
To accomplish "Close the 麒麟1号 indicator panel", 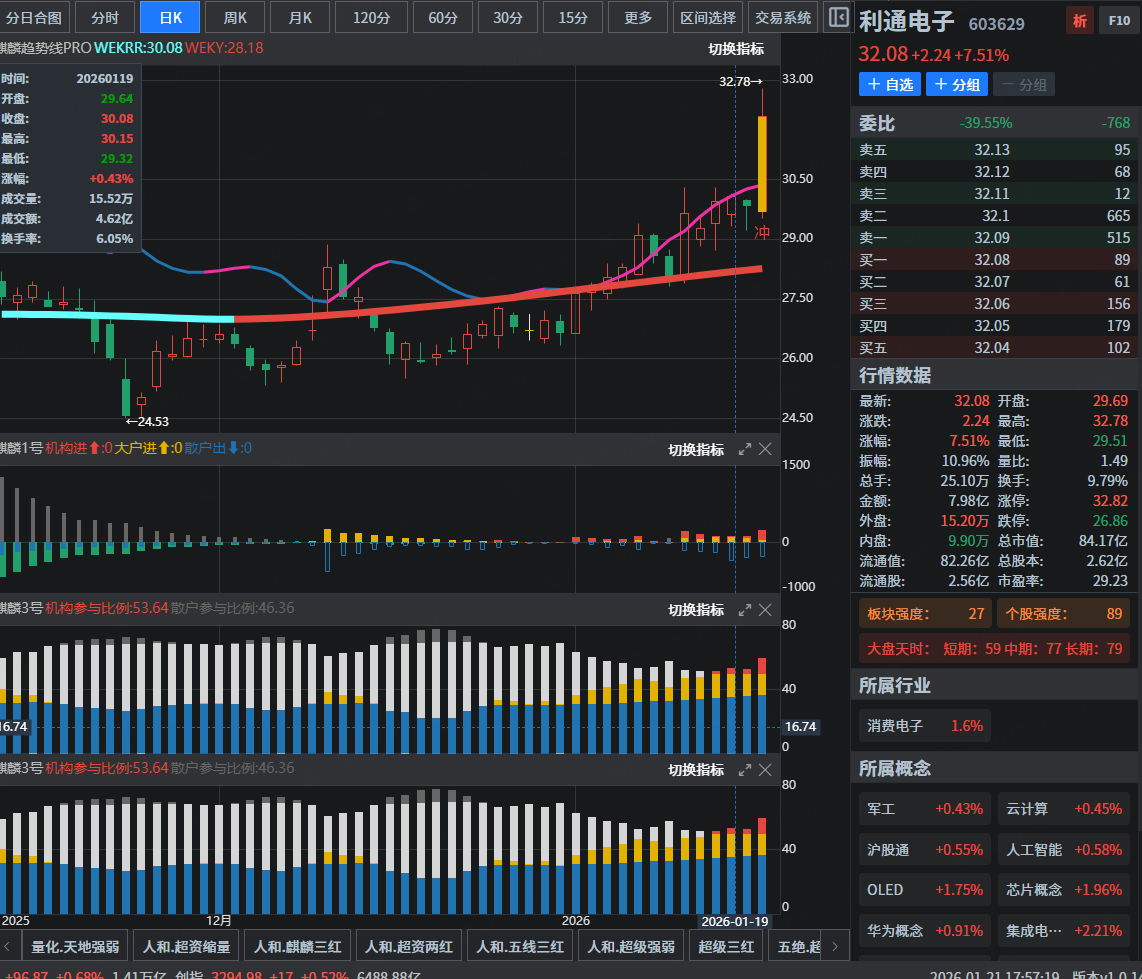I will (x=765, y=450).
